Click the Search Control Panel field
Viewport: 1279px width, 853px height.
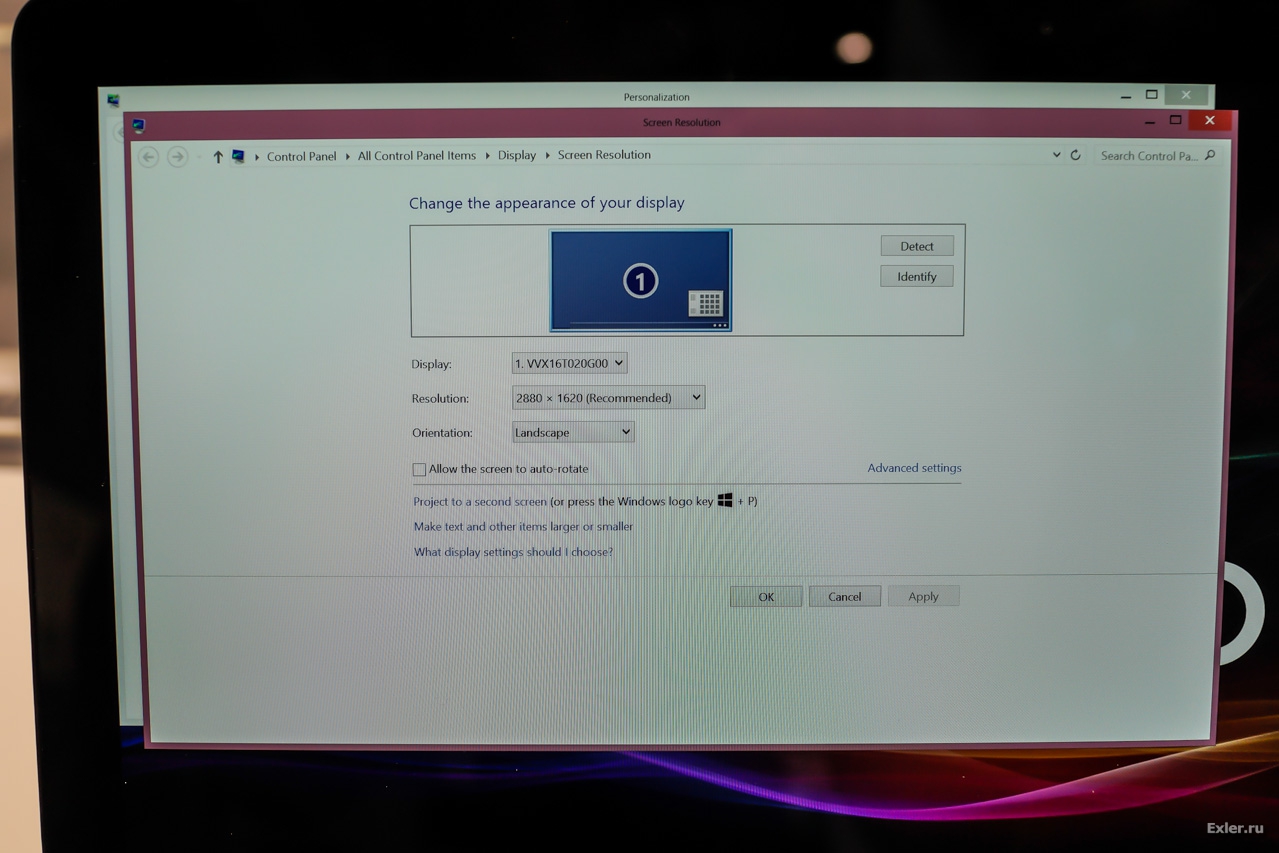(1147, 156)
